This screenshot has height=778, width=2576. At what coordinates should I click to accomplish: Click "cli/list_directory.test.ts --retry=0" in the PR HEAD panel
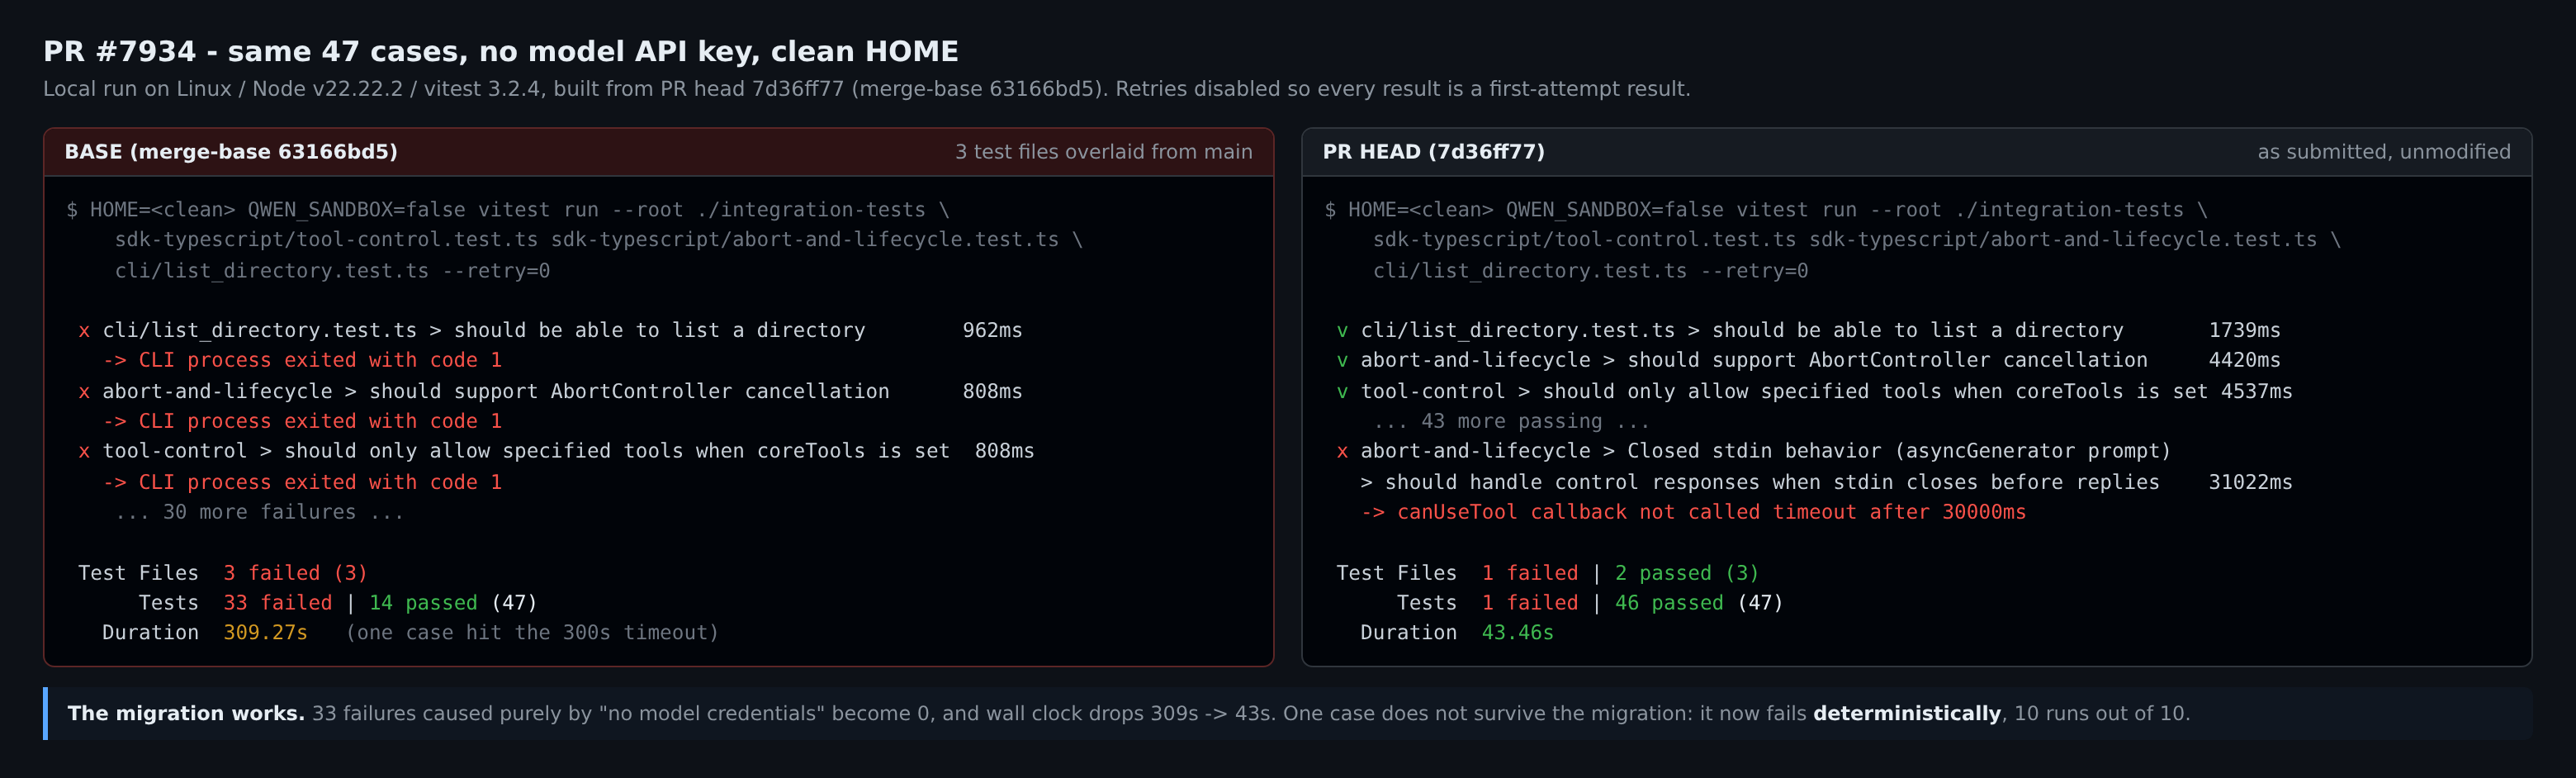(x=1590, y=271)
